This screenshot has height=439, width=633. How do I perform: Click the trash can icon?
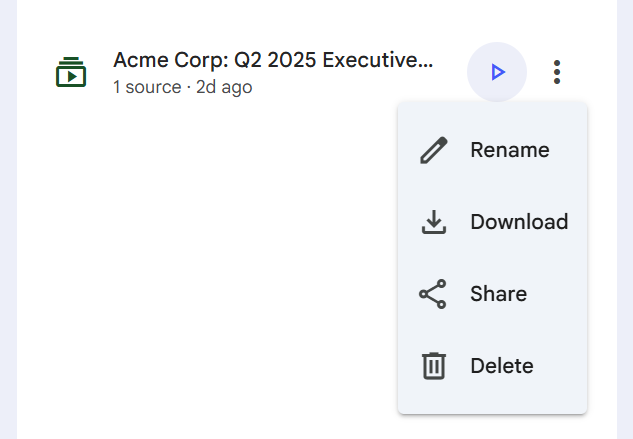click(434, 366)
